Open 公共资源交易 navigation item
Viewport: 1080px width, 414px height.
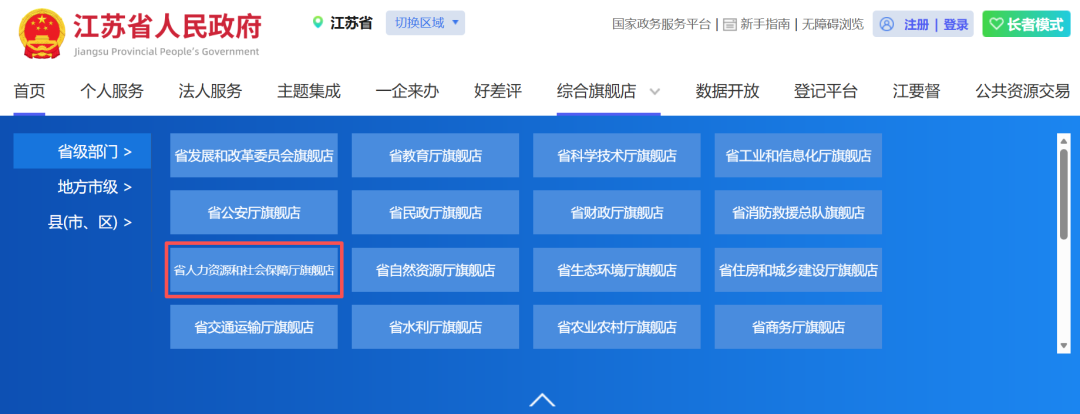[1022, 91]
